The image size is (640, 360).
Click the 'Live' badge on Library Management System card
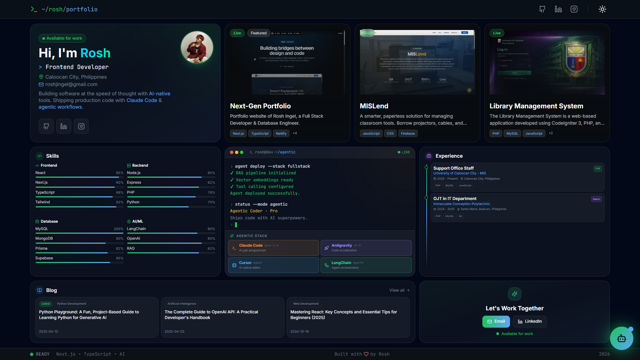point(497,33)
